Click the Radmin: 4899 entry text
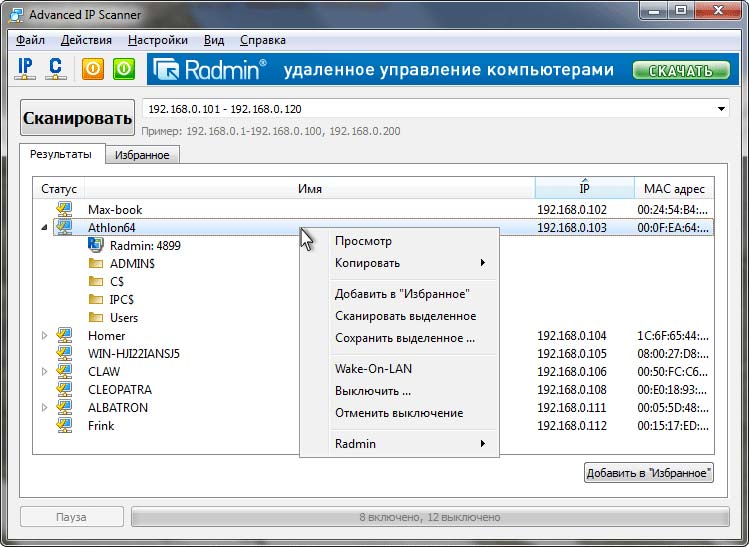749x547 pixels. coord(145,246)
